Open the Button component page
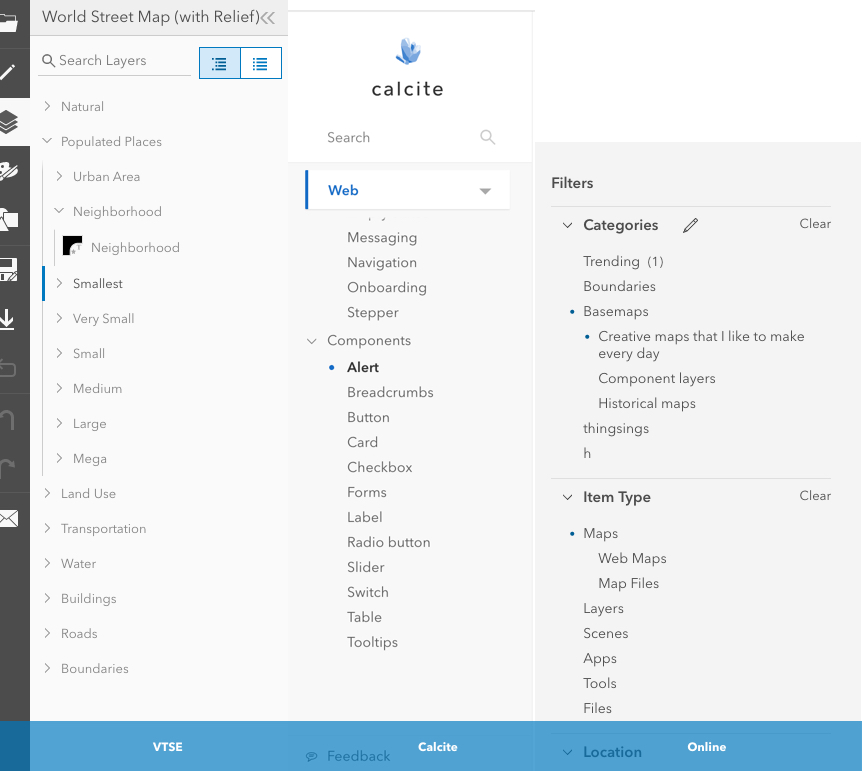Viewport: 862px width, 771px height. click(x=368, y=417)
